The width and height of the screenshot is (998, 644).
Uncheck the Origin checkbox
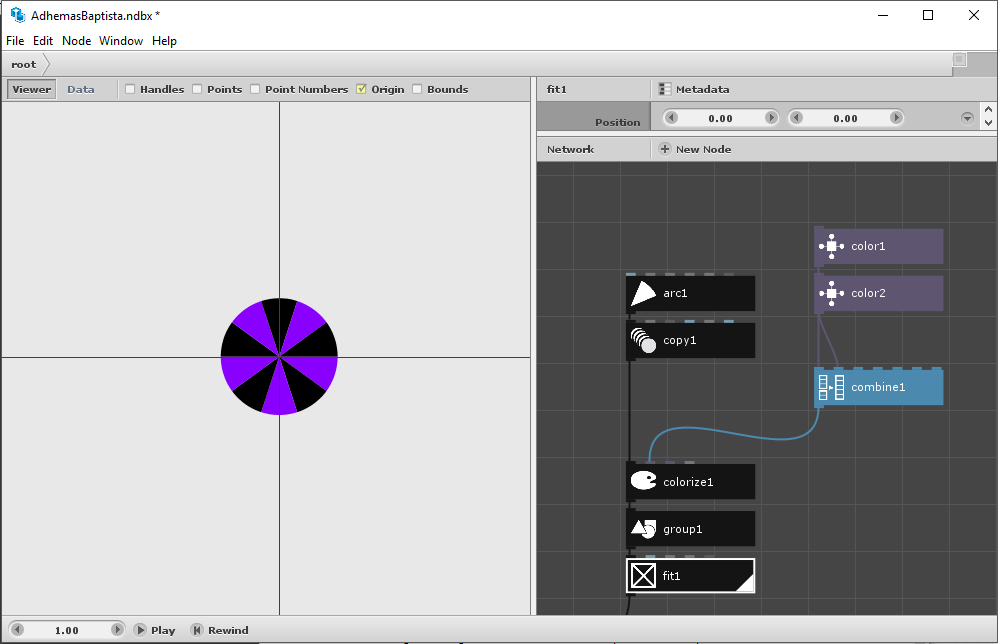click(361, 89)
